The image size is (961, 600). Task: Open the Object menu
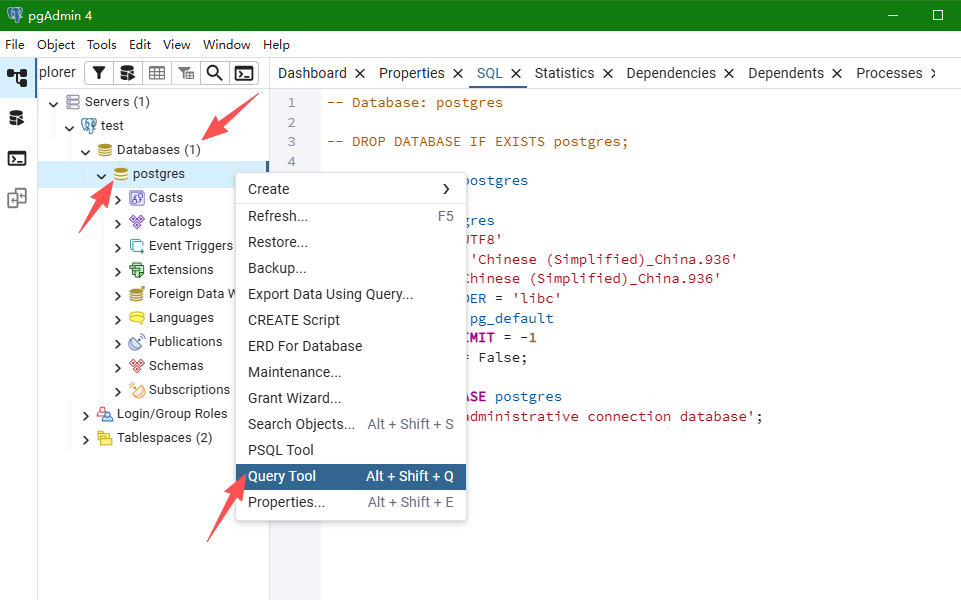(56, 45)
